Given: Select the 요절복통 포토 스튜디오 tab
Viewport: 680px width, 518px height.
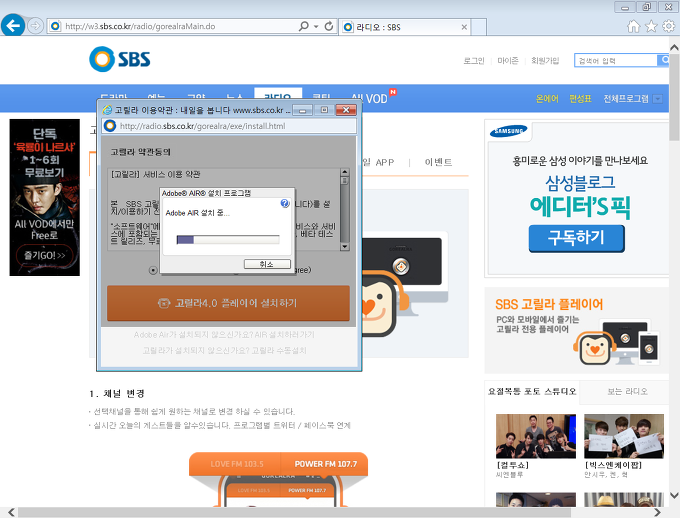Looking at the screenshot, I should (532, 391).
